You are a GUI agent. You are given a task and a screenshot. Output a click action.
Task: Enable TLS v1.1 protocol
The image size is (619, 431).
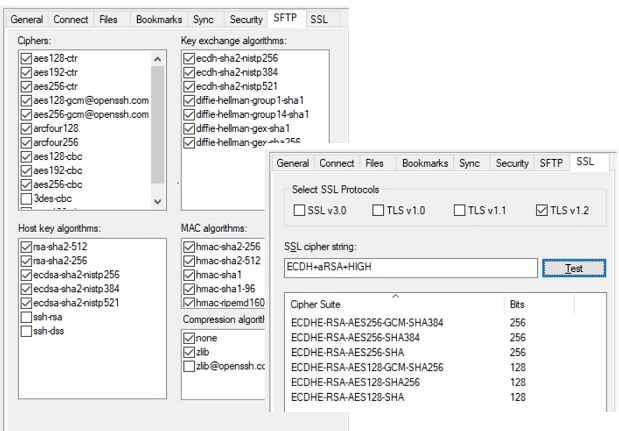[x=460, y=210]
